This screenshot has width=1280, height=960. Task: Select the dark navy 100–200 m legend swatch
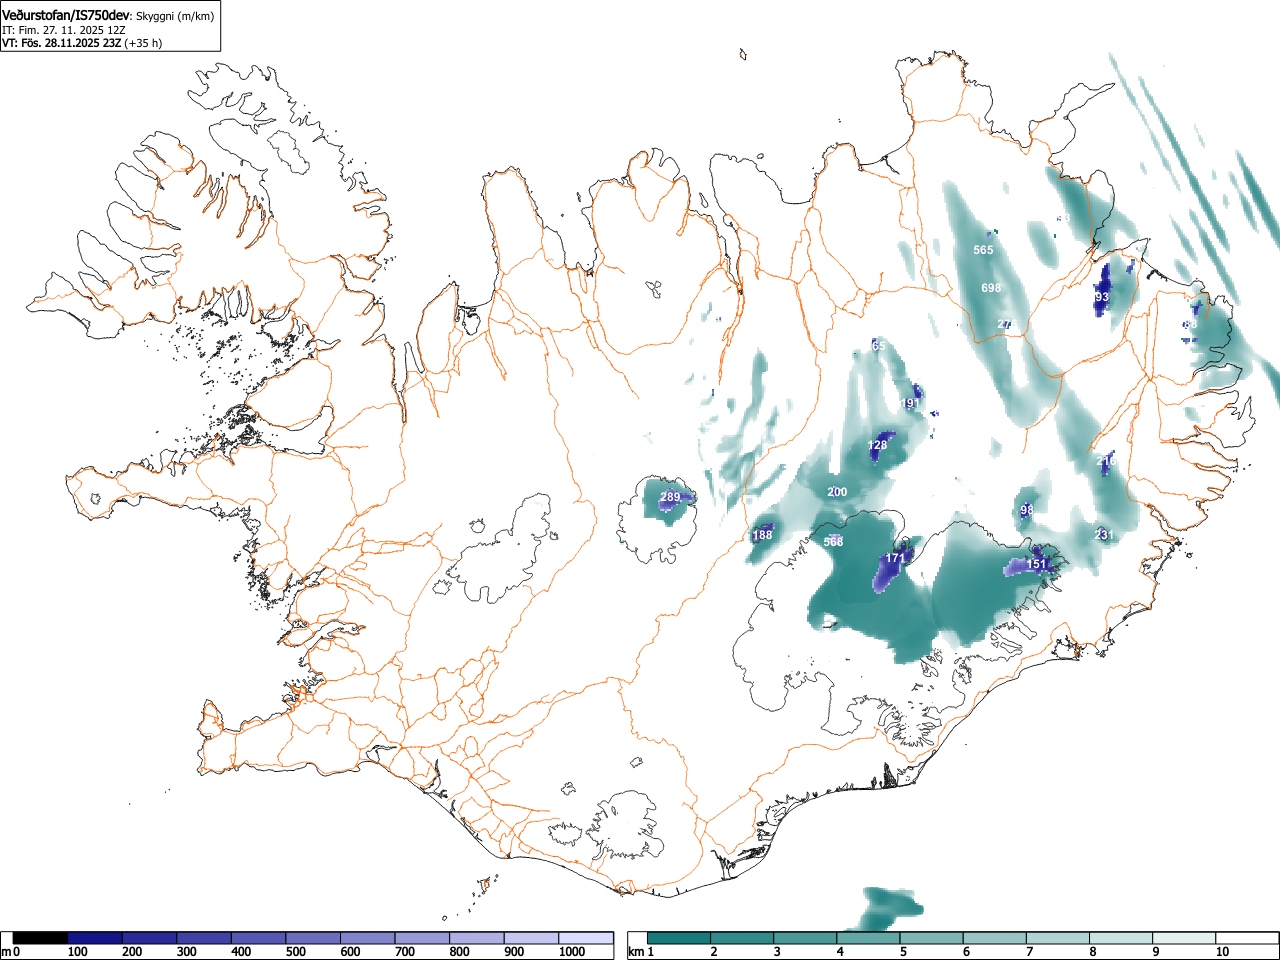pyautogui.click(x=95, y=938)
